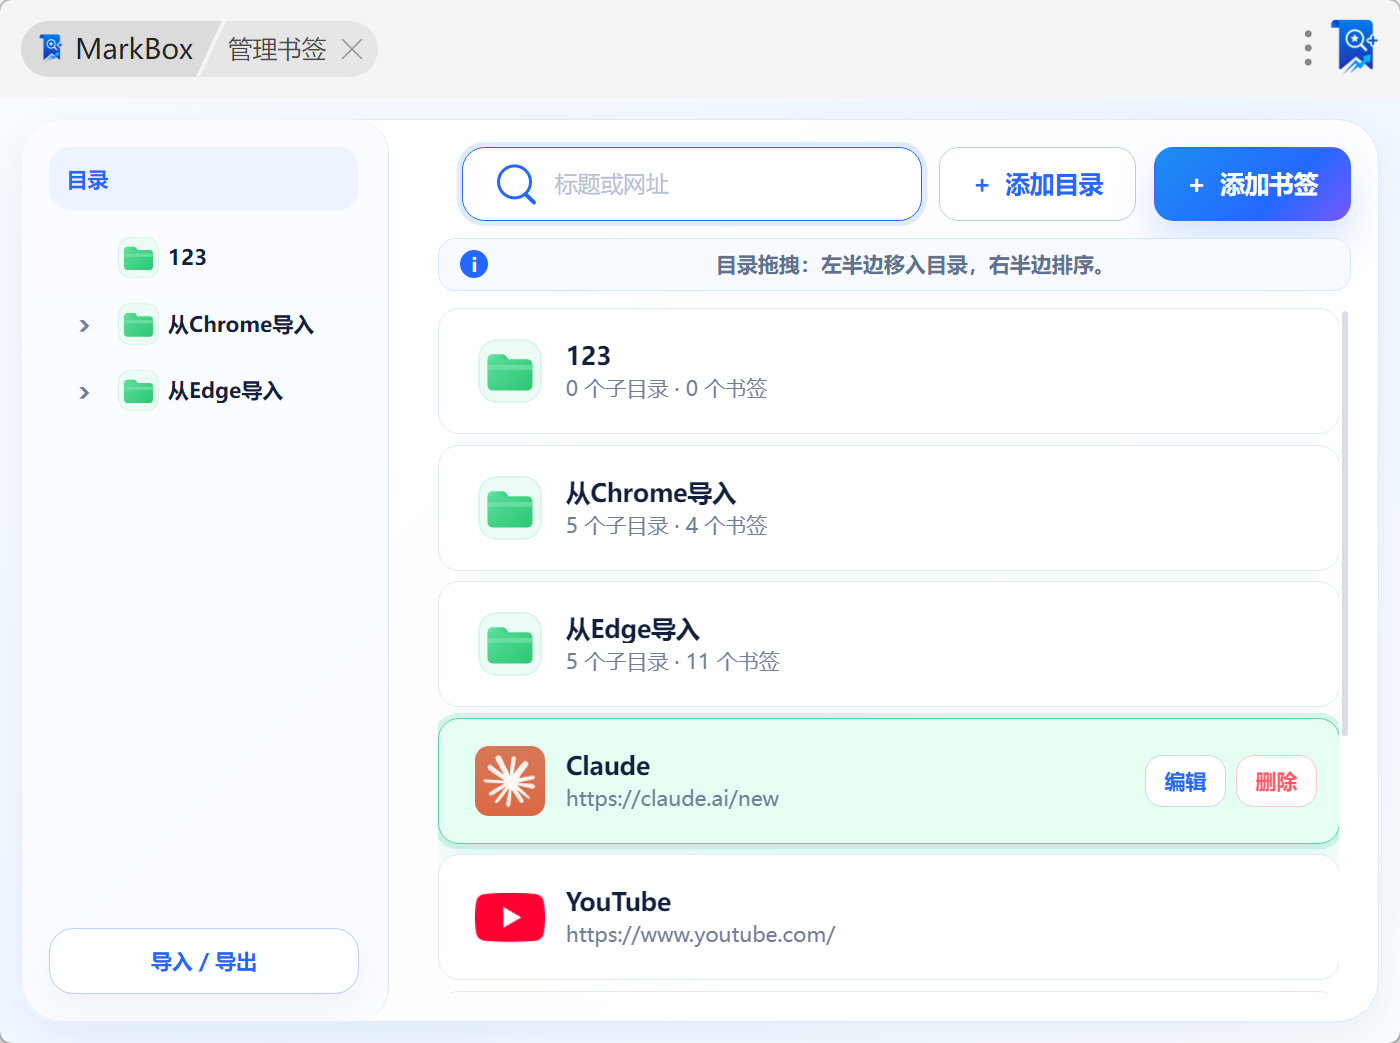The height and width of the screenshot is (1043, 1400).
Task: Select the 从Chrome导入 label in the sidebar tree
Action: (241, 325)
